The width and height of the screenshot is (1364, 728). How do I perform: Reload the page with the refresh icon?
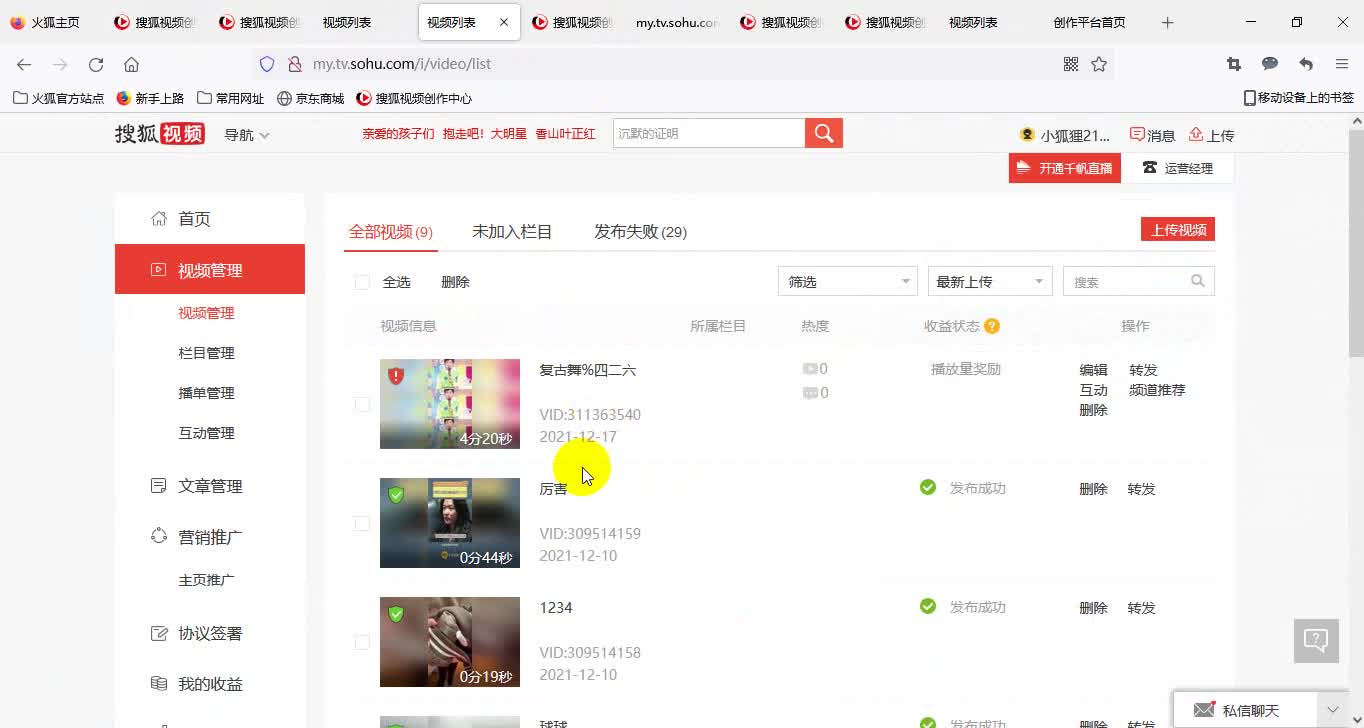tap(96, 64)
